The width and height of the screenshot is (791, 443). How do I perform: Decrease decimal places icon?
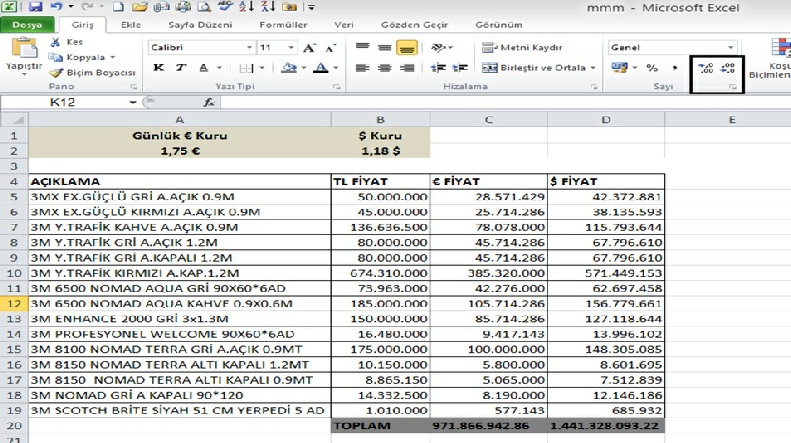(x=727, y=68)
